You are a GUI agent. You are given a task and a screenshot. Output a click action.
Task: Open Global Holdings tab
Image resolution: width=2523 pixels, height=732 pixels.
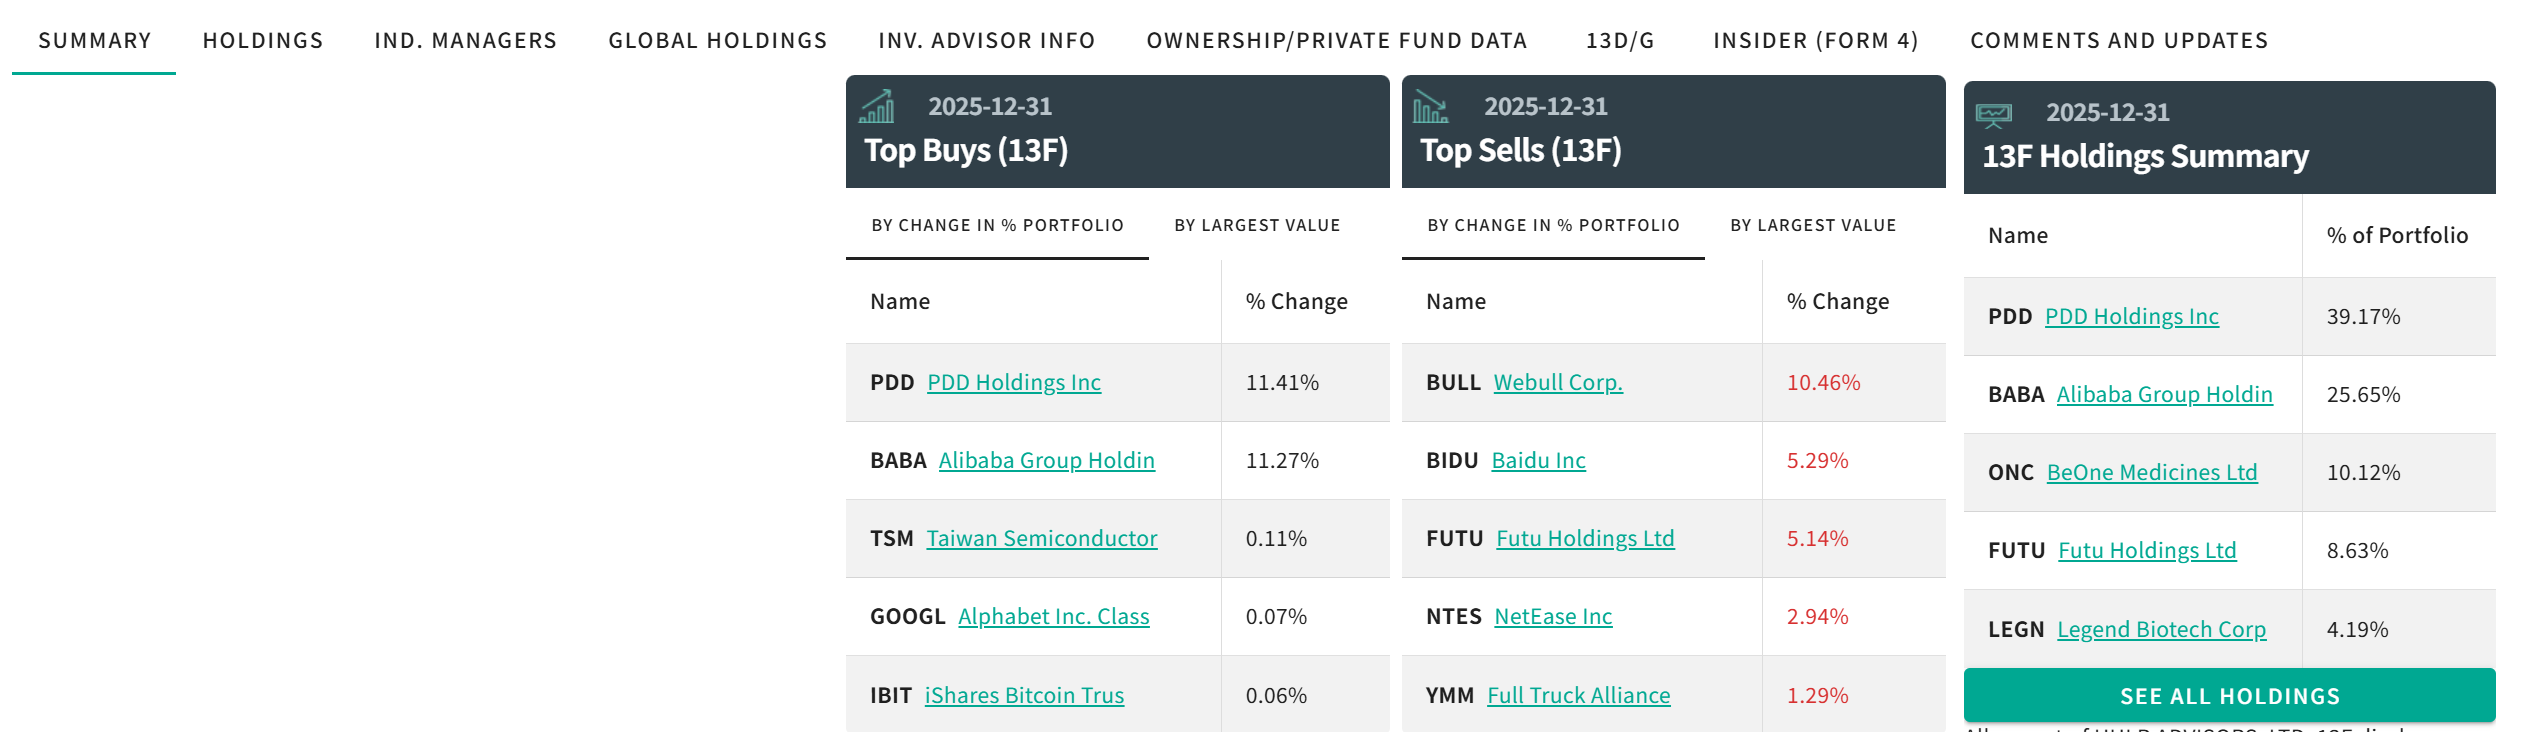[717, 41]
